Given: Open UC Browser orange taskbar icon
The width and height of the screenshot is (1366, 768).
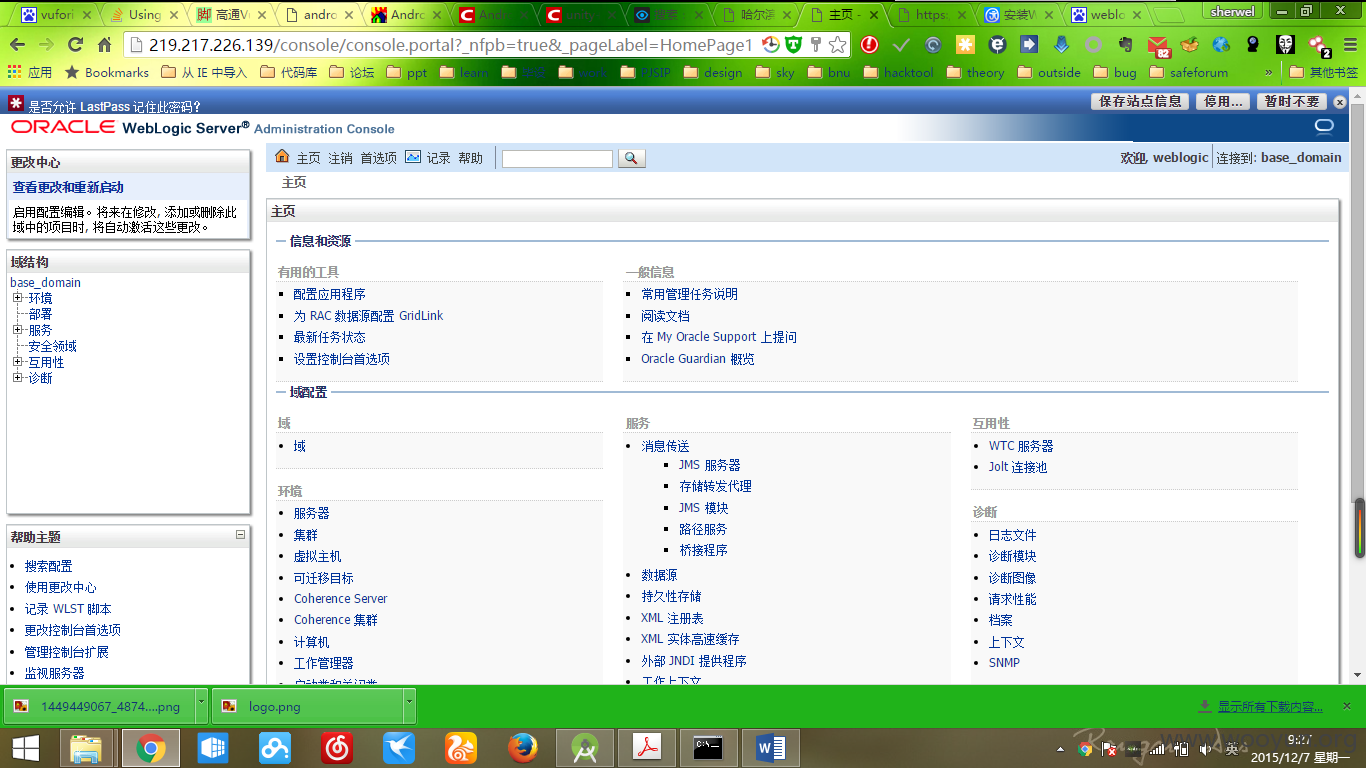Looking at the screenshot, I should [x=460, y=747].
